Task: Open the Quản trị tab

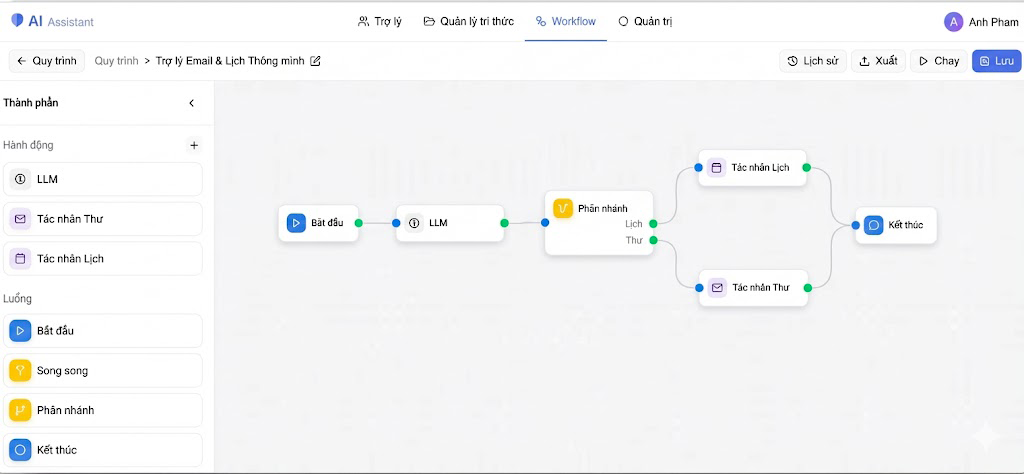Action: (x=645, y=21)
